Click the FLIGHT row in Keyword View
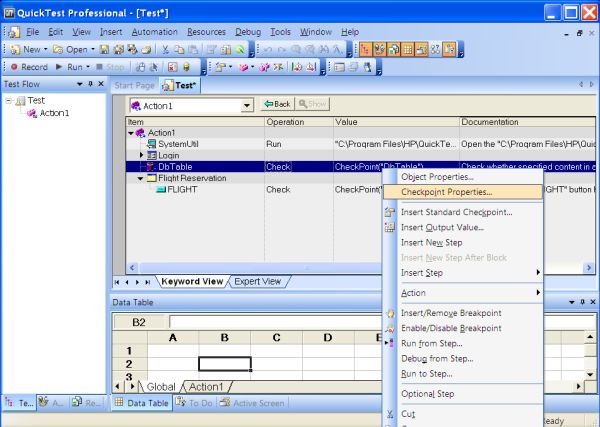600x427 pixels. [360, 189]
